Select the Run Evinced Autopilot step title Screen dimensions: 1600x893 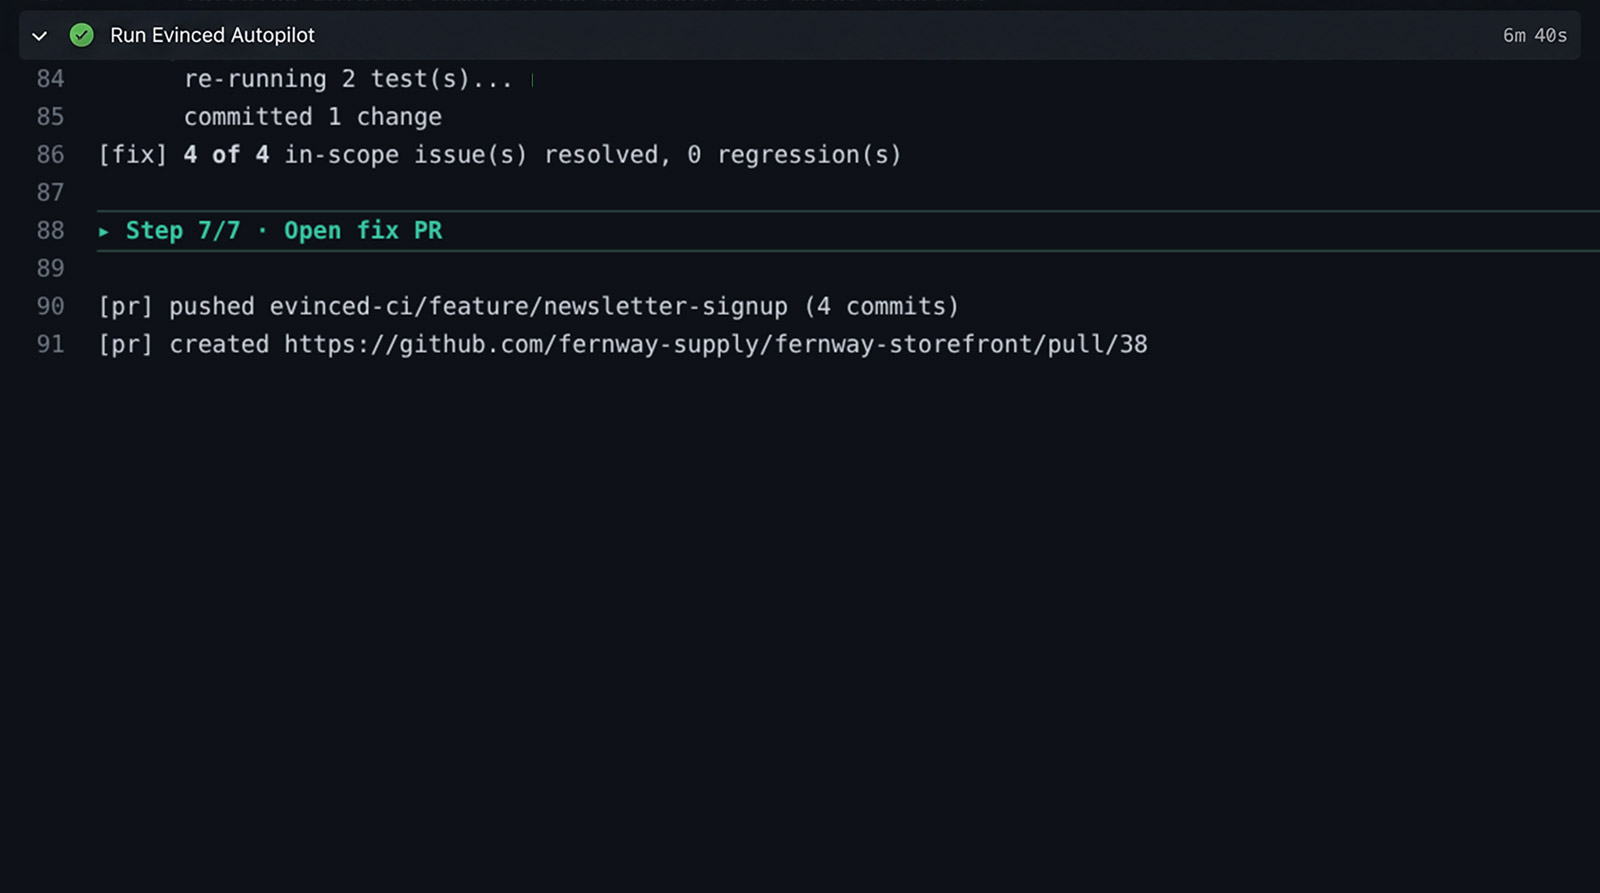click(212, 35)
